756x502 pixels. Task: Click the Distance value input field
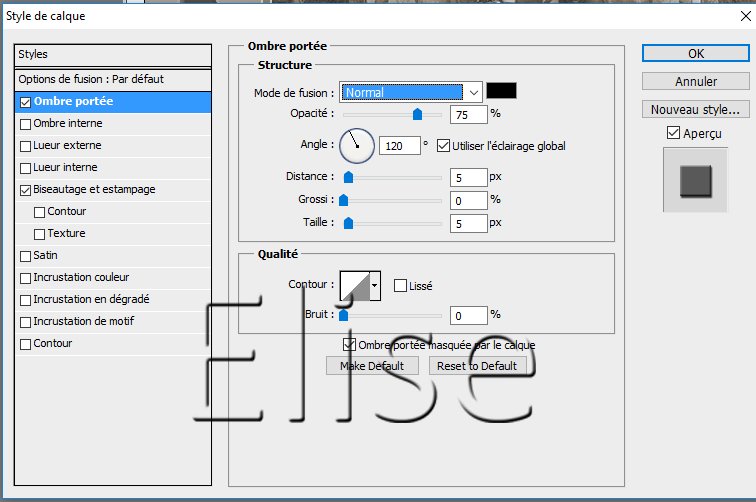(x=467, y=177)
